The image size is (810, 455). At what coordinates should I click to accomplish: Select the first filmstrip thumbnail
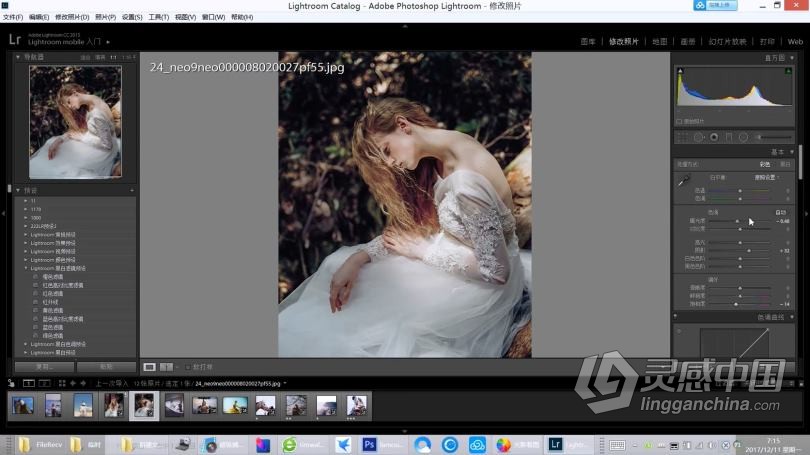[x=23, y=406]
